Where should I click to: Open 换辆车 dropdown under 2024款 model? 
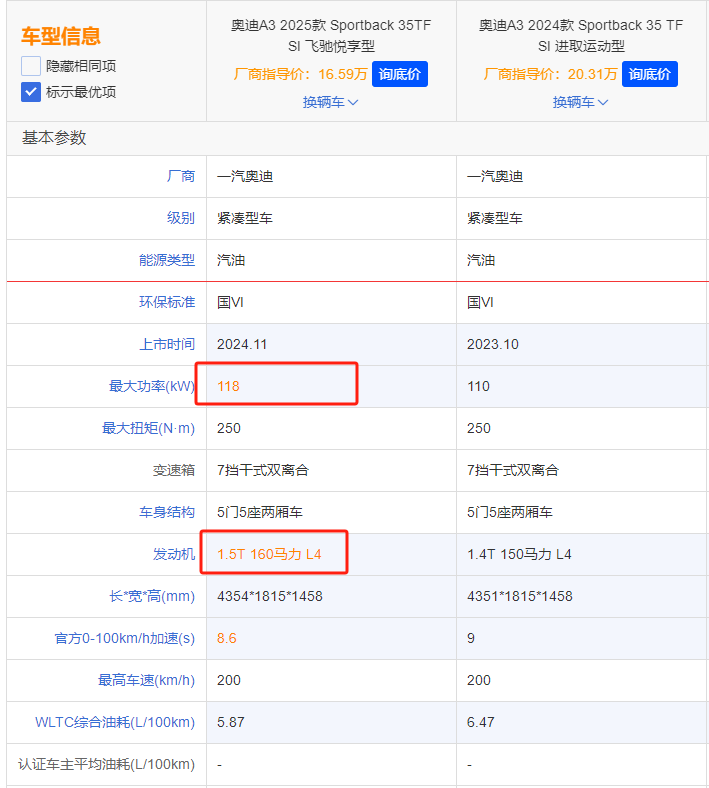[x=580, y=103]
